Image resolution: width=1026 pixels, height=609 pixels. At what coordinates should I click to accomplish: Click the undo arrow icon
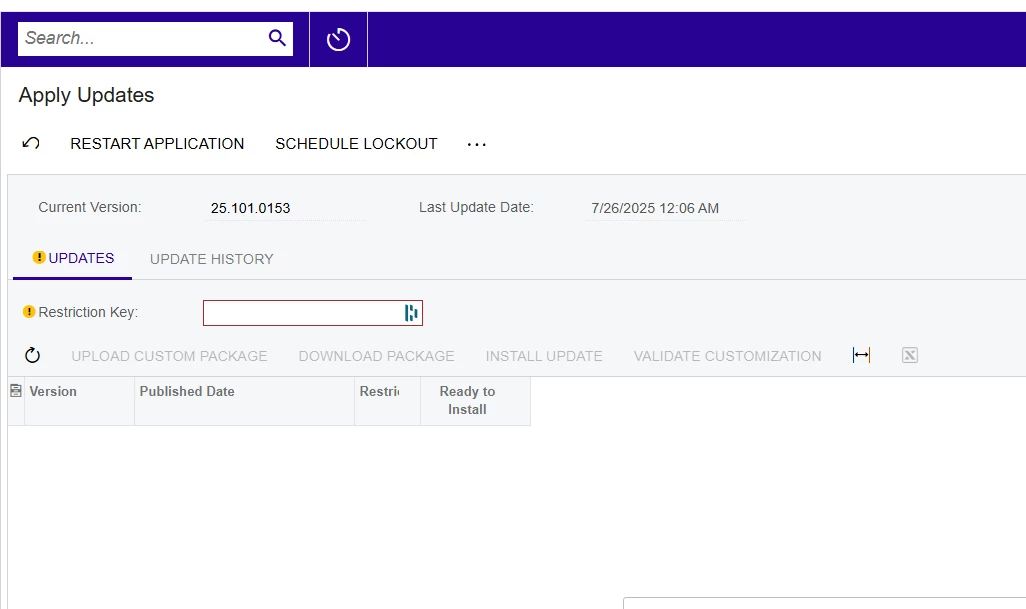[31, 143]
